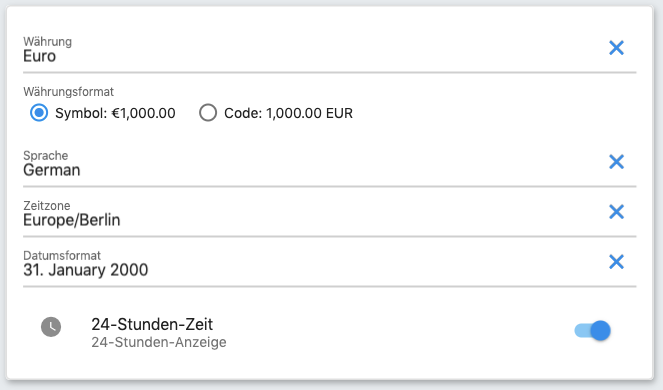This screenshot has width=663, height=390.
Task: Clear the Datumsformat selection
Action: pyautogui.click(x=616, y=262)
